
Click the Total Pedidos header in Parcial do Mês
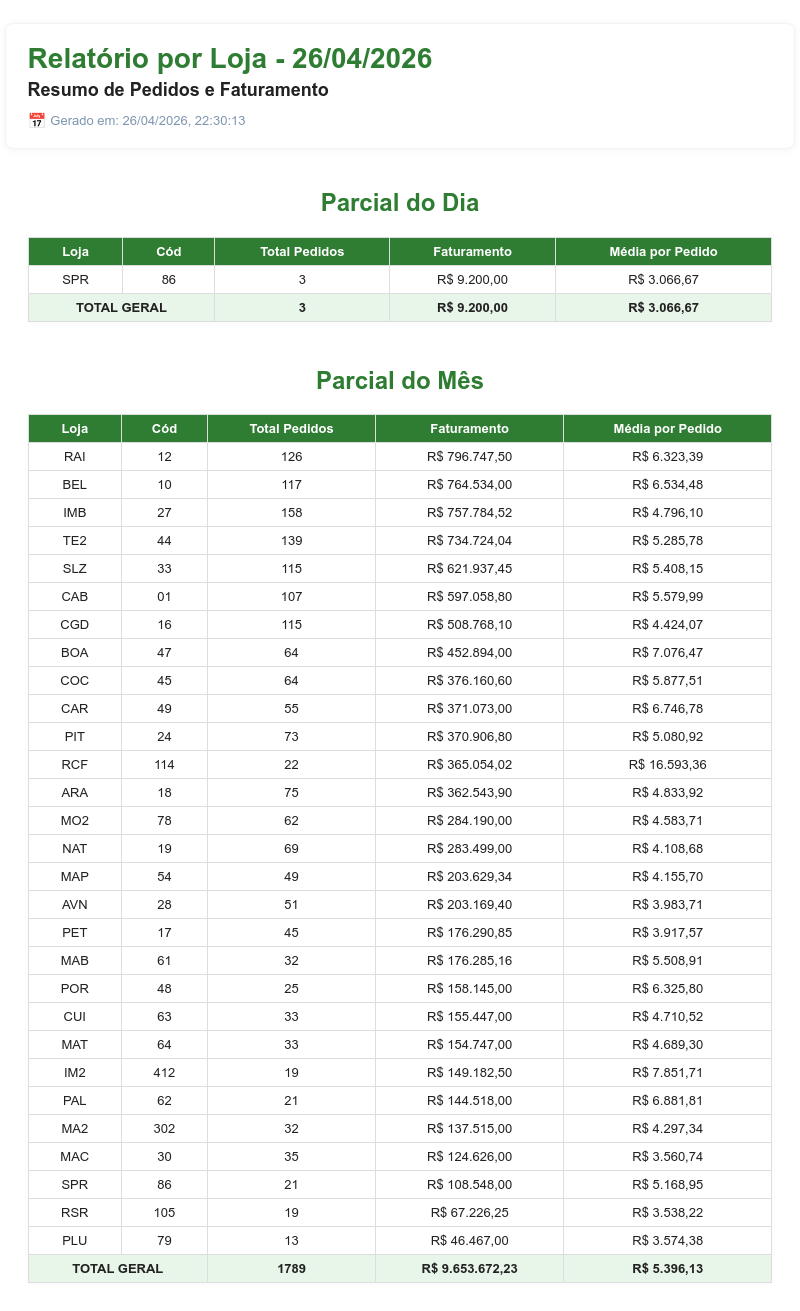(x=291, y=429)
